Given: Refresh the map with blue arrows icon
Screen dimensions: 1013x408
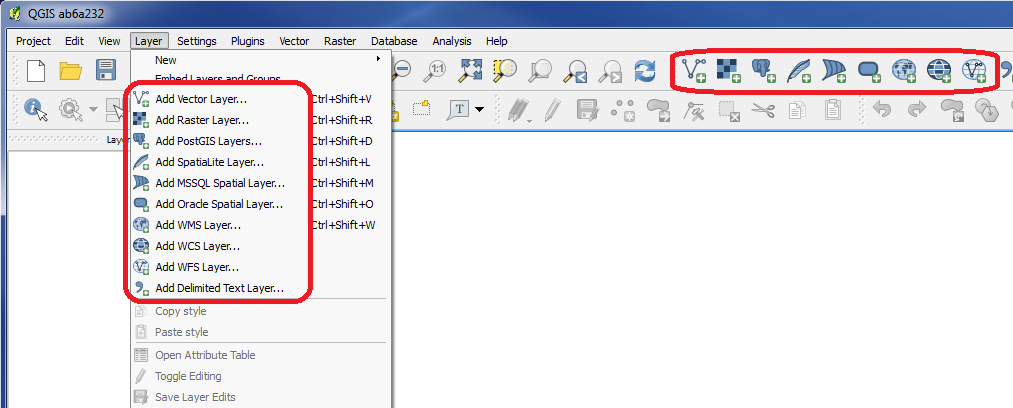Looking at the screenshot, I should pos(644,70).
